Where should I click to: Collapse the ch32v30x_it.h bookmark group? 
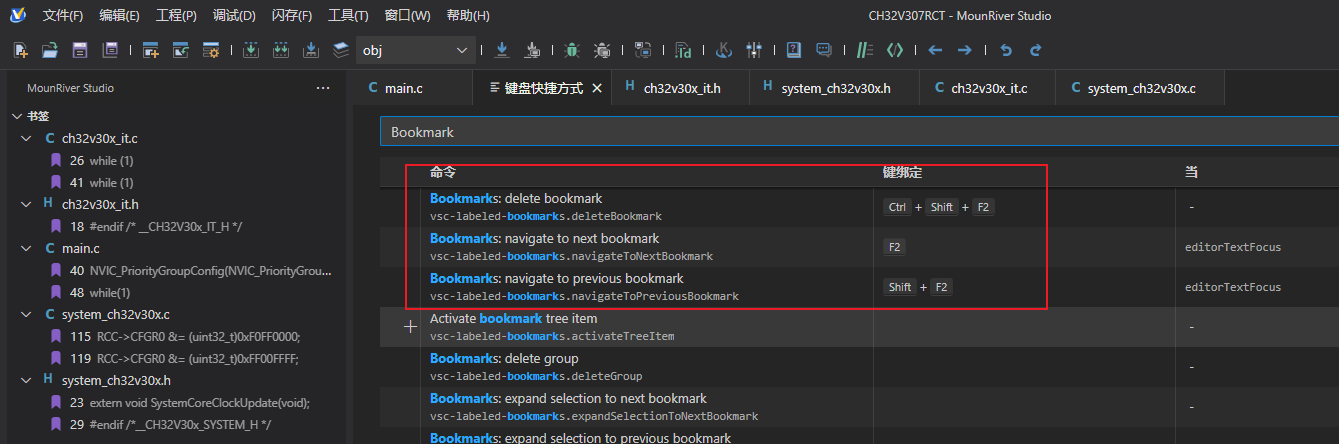tap(27, 204)
